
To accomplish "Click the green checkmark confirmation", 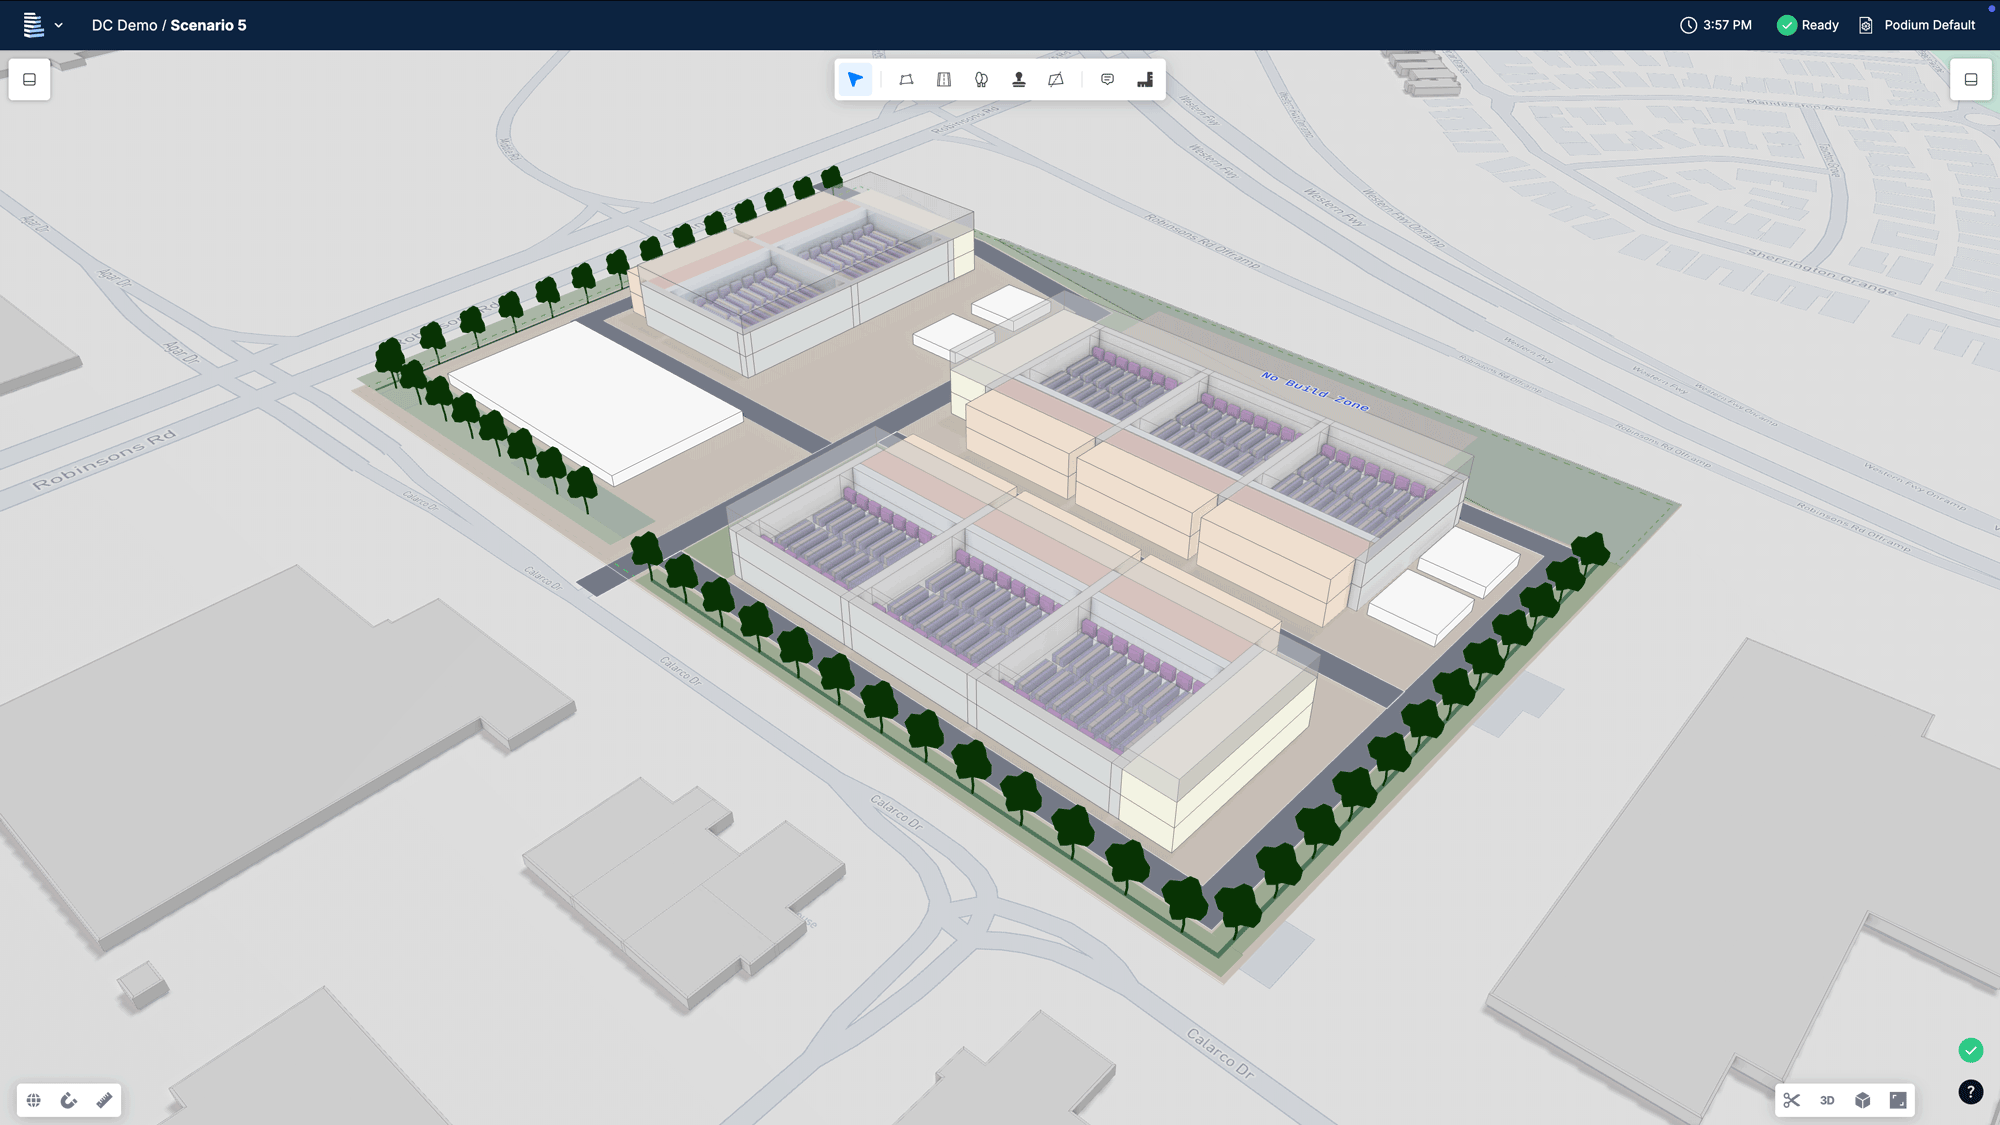I will [x=1971, y=1050].
